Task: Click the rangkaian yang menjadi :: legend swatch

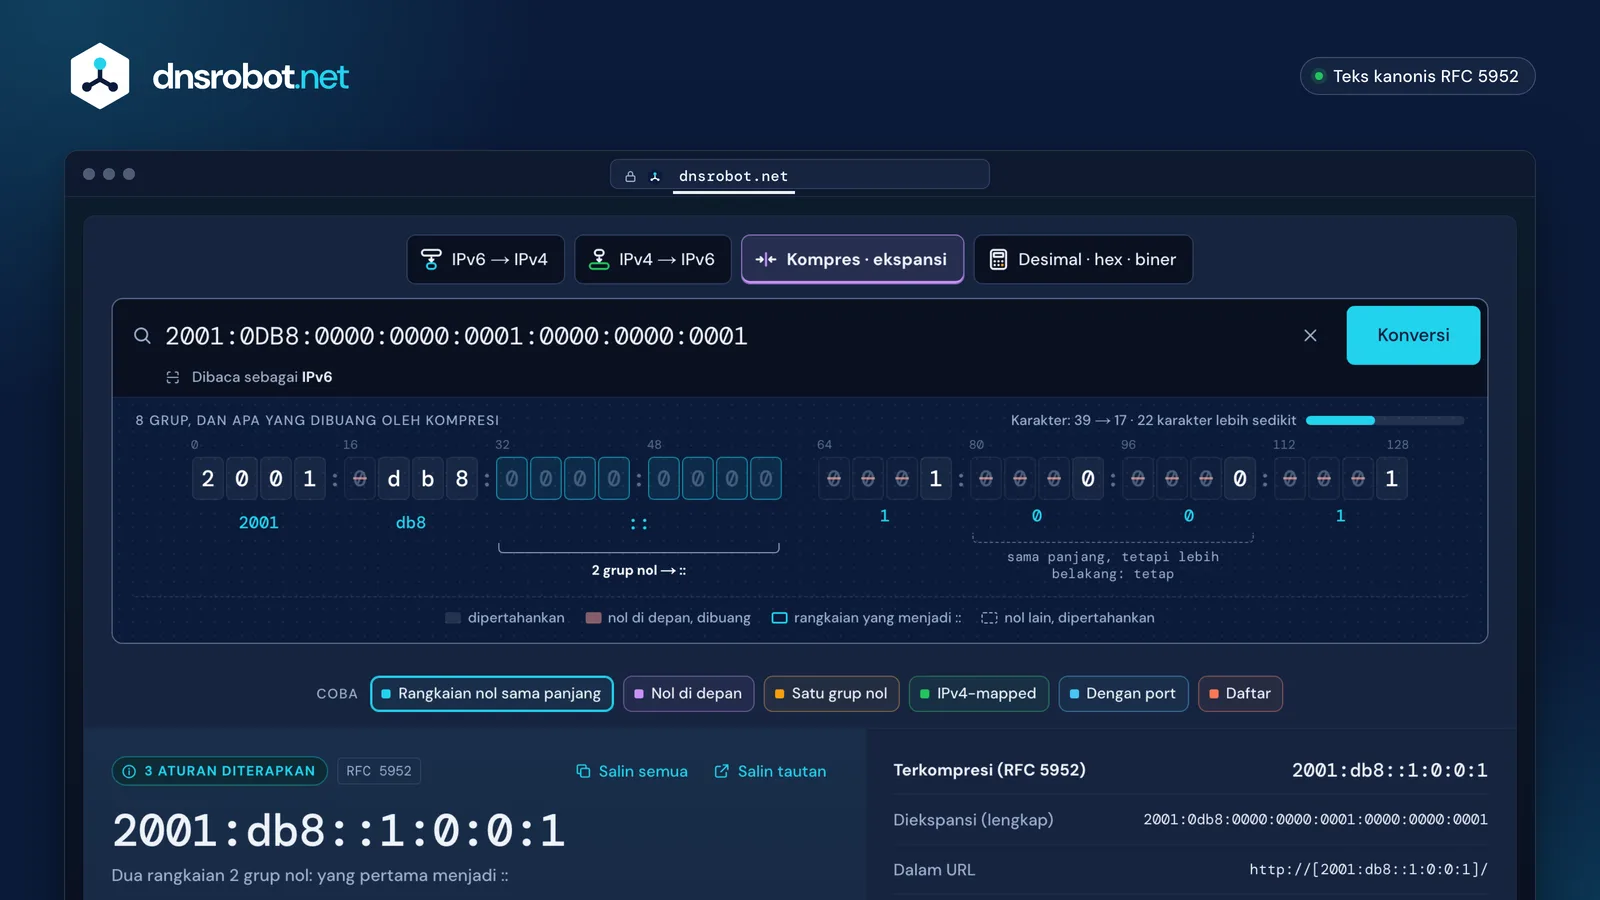Action: point(780,618)
